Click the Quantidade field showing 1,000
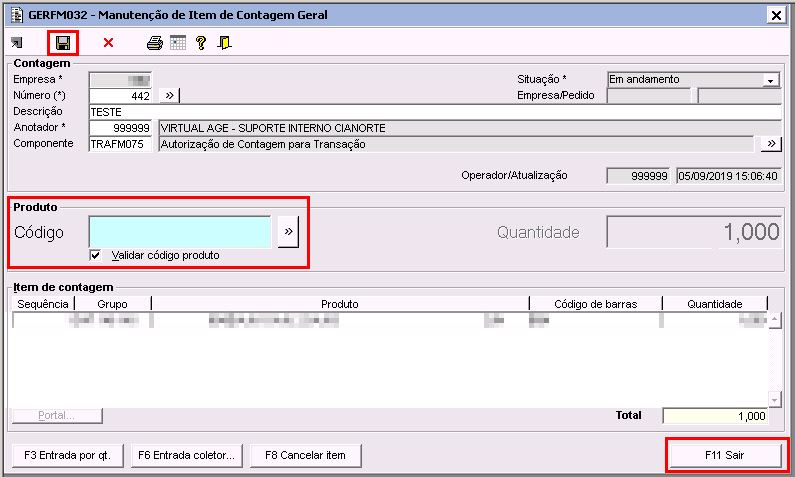Screen dimensions: 795x477 pyautogui.click(x=694, y=232)
